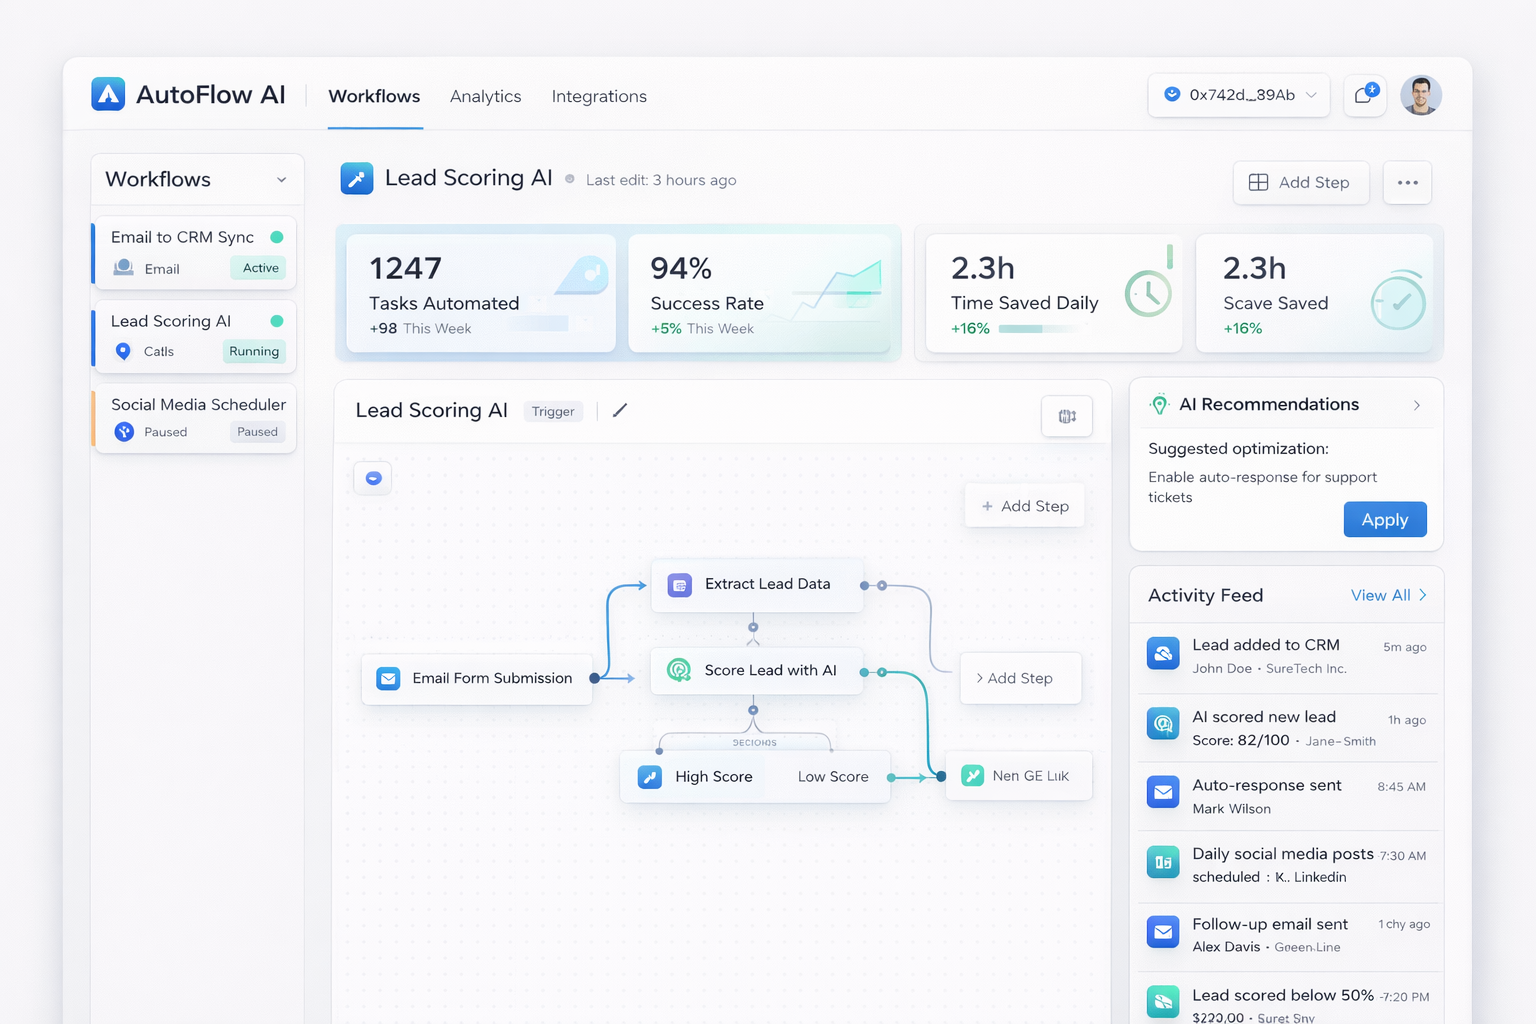Select the Score Lead with AI icon
Viewport: 1536px width, 1024px height.
[x=679, y=671]
